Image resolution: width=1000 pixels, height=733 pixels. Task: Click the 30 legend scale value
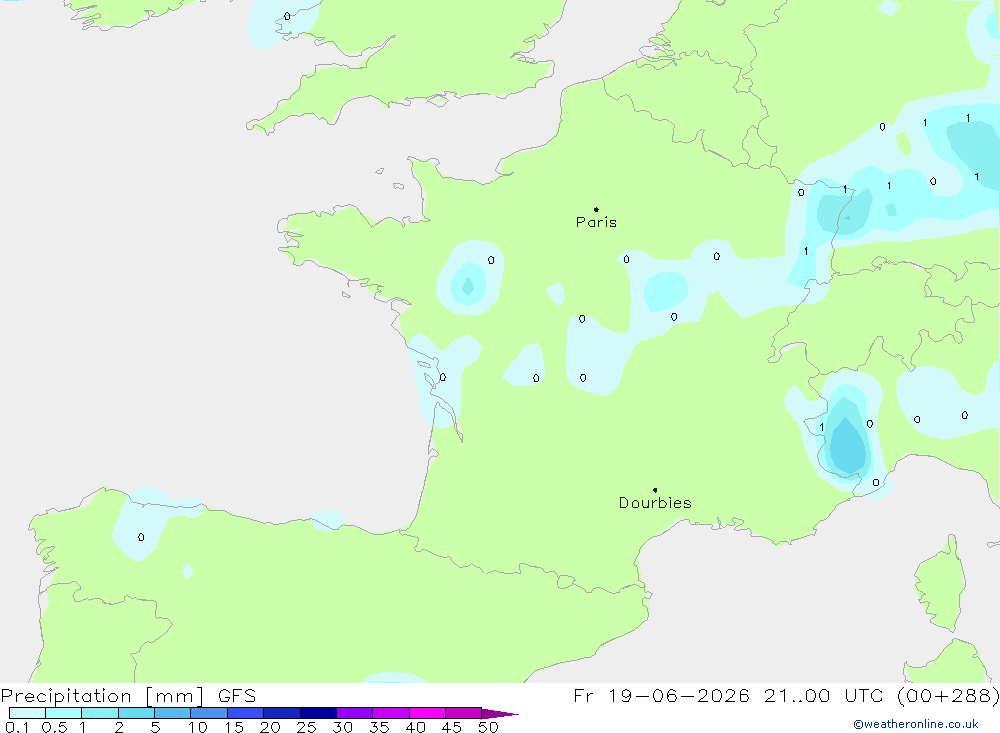[343, 727]
